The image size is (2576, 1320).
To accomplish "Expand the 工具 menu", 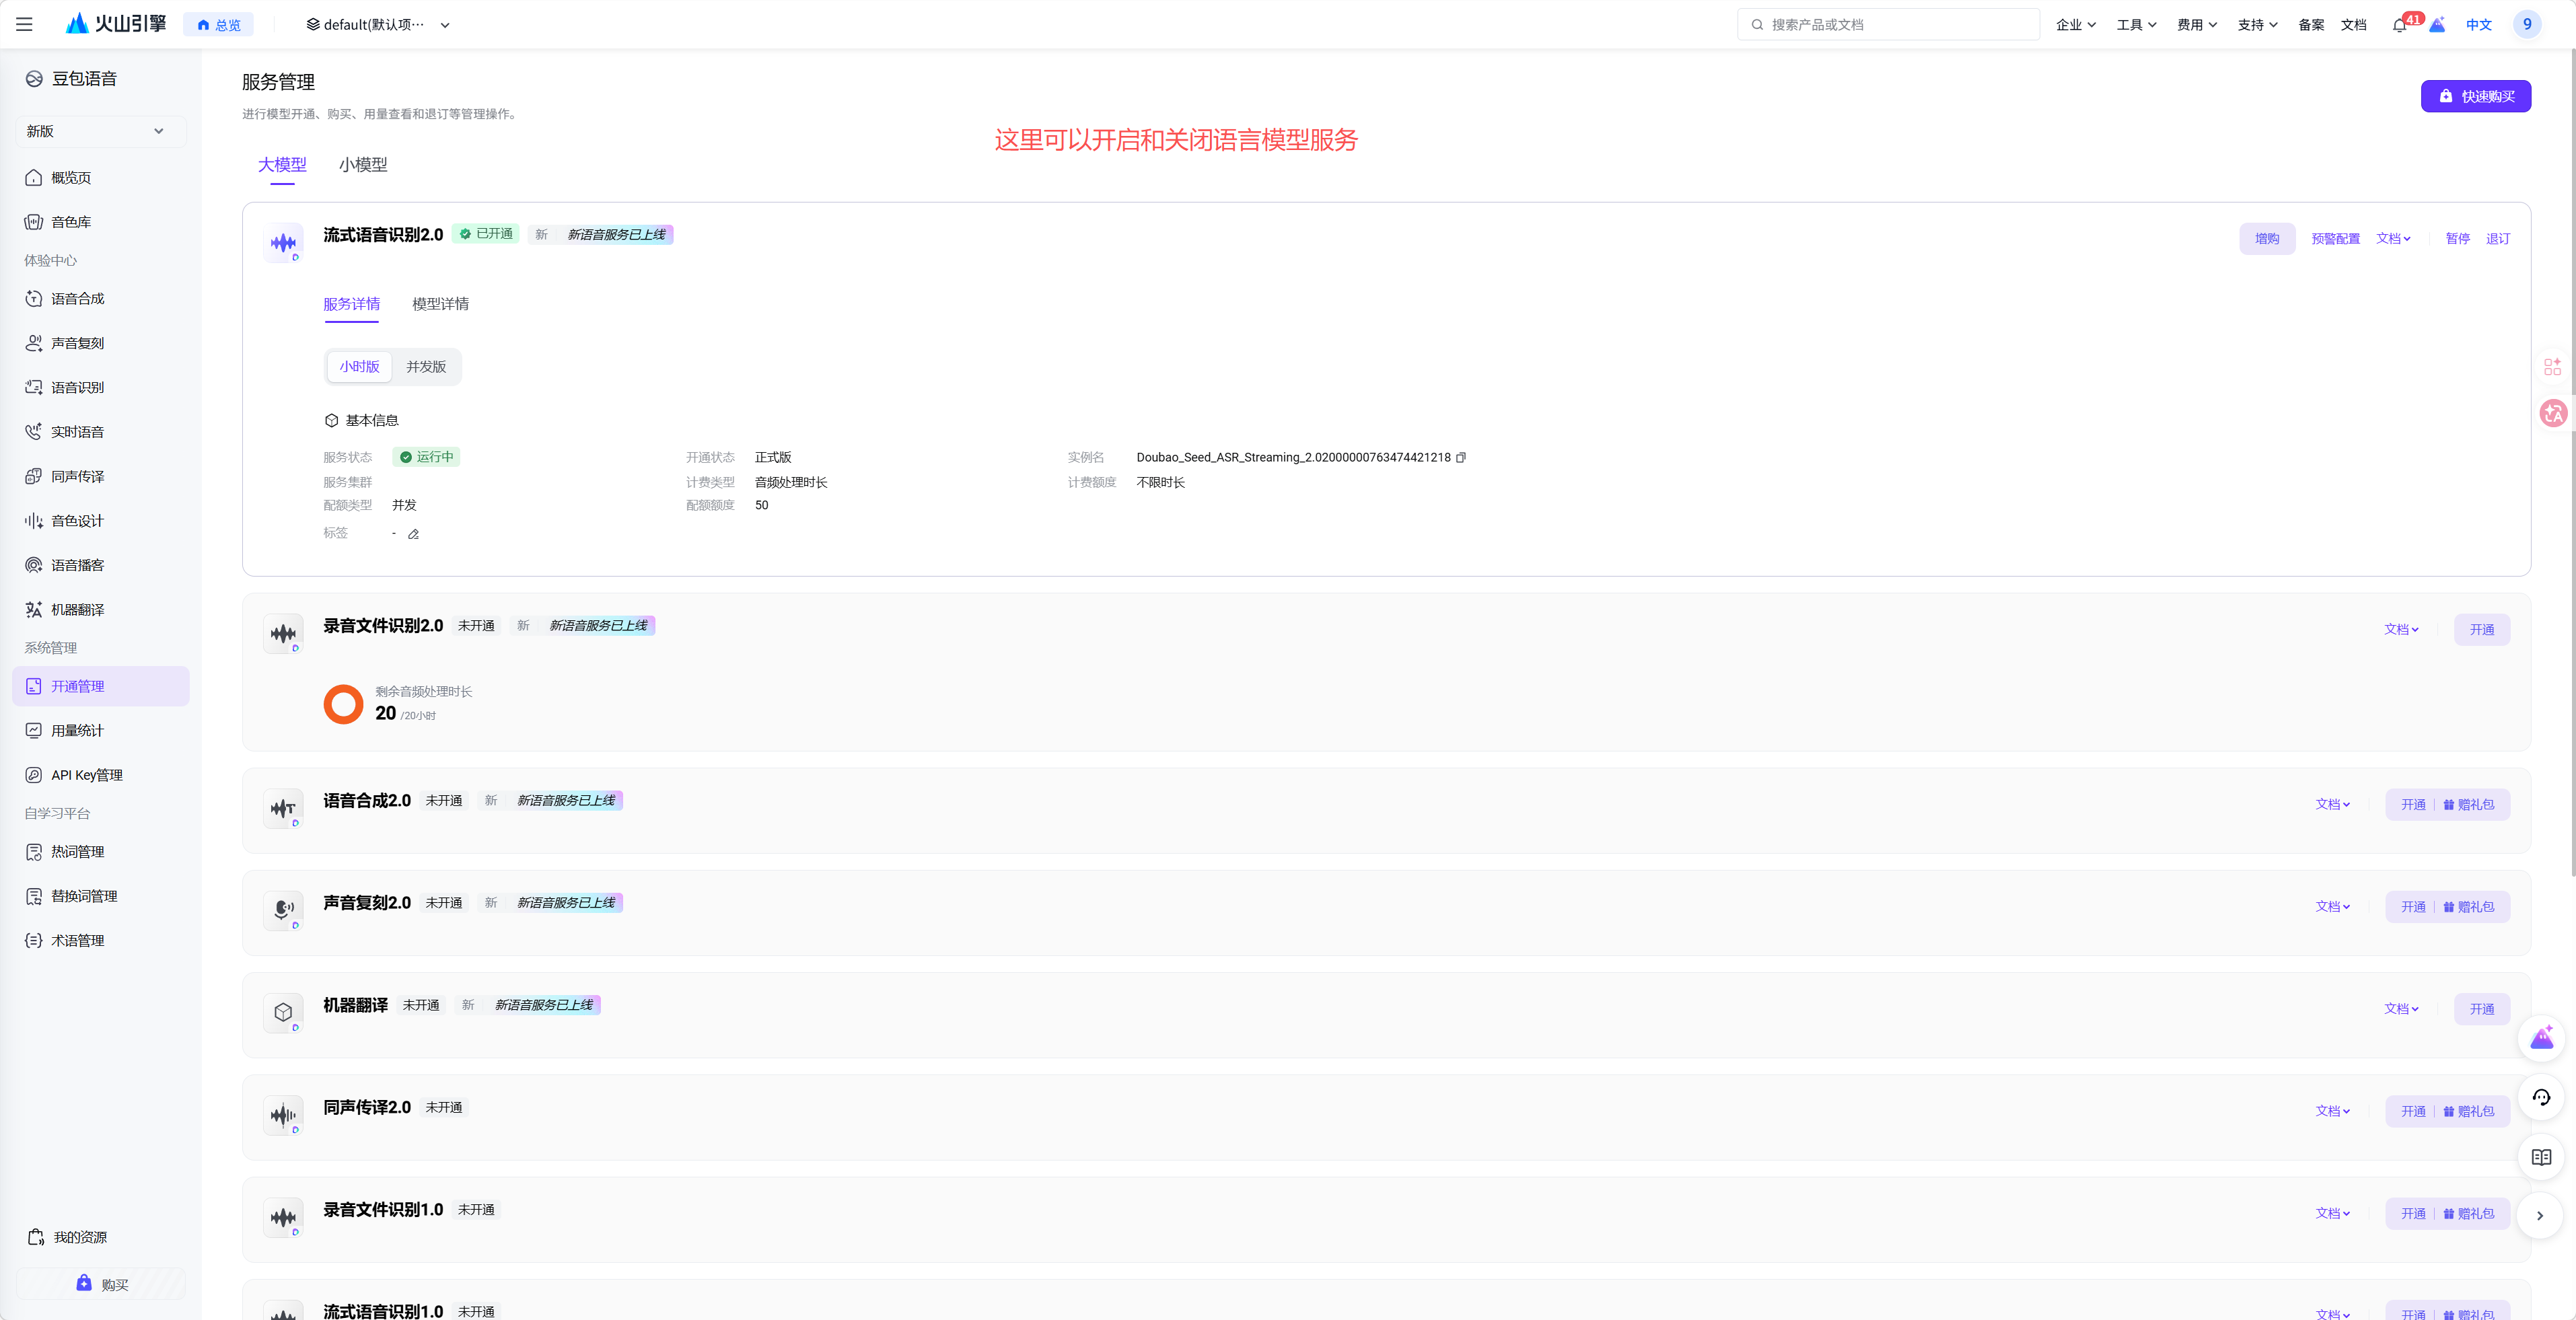I will 2136,25.
